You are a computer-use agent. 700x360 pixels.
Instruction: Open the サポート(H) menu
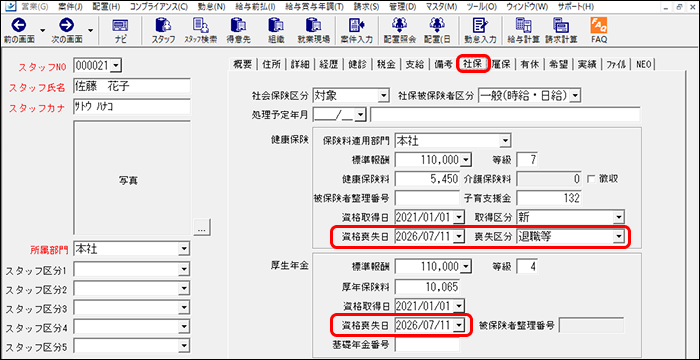coord(576,7)
